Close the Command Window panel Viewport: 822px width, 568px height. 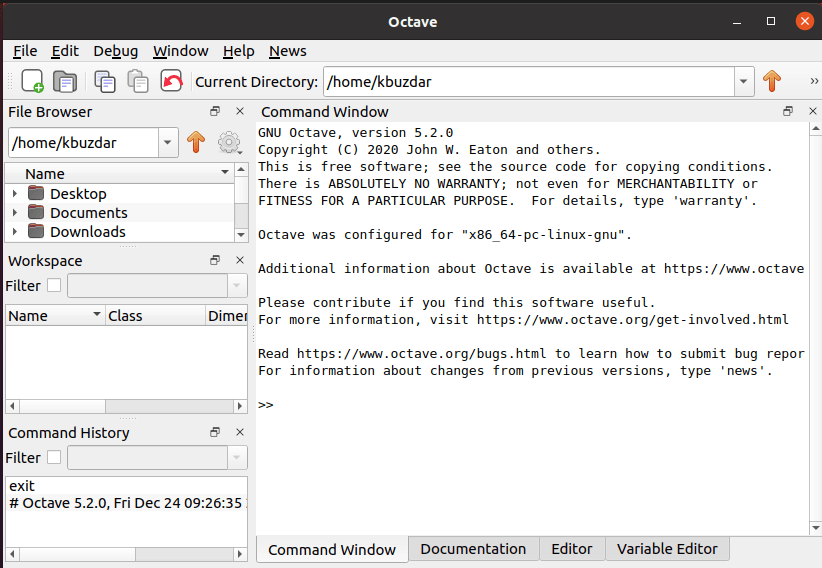(813, 111)
